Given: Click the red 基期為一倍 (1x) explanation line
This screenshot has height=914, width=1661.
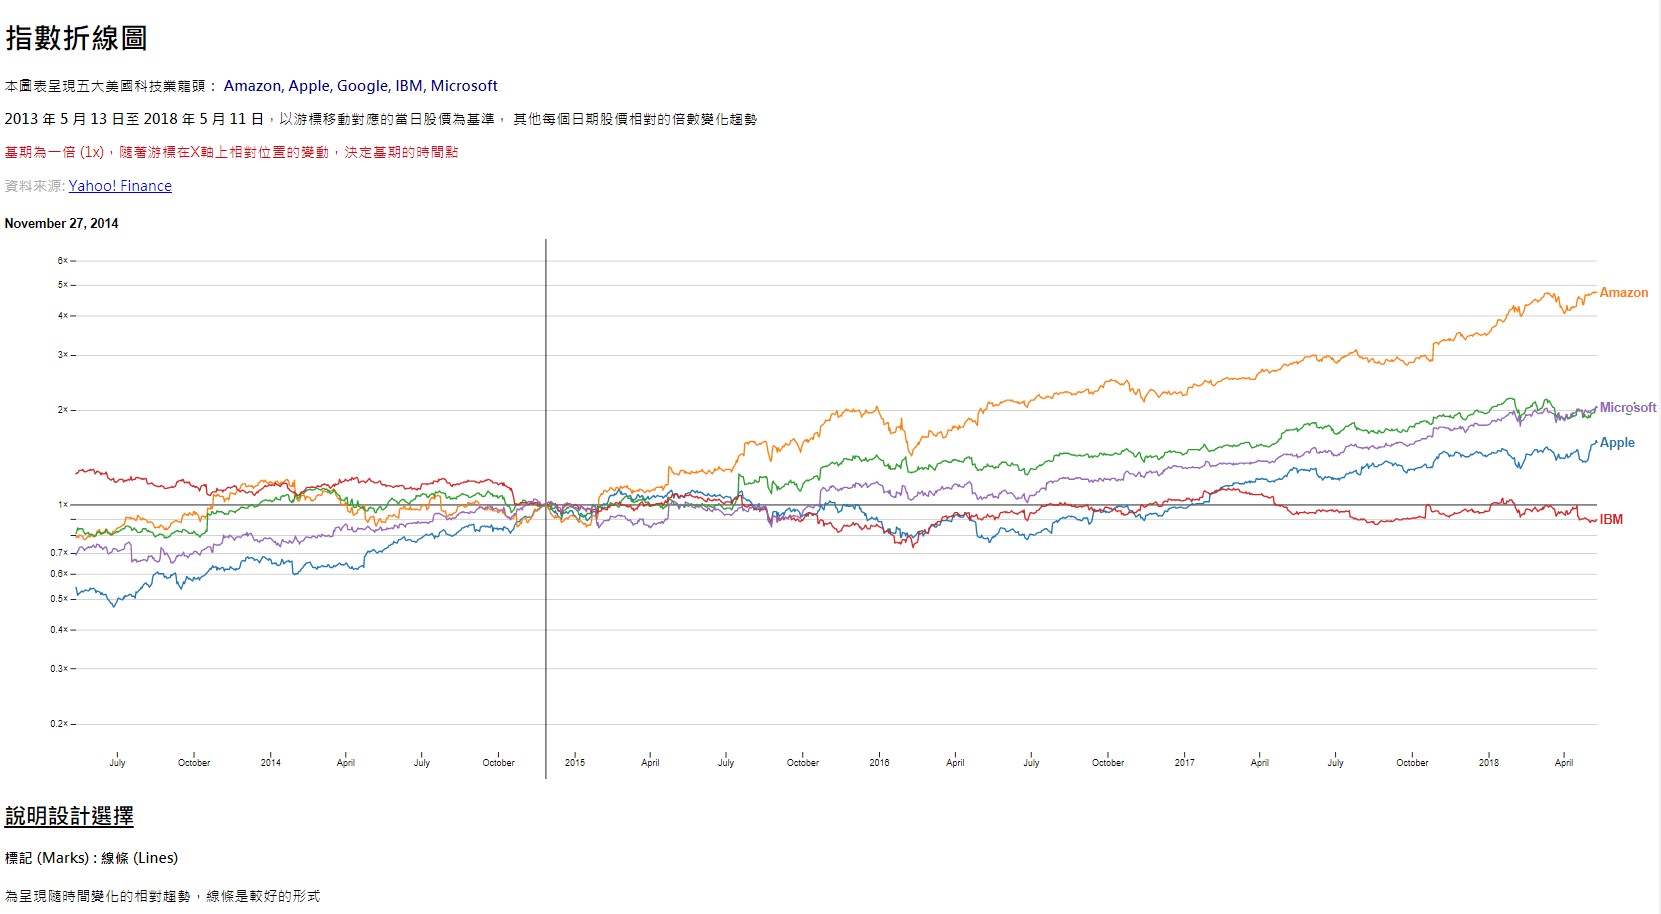Looking at the screenshot, I should click(231, 152).
